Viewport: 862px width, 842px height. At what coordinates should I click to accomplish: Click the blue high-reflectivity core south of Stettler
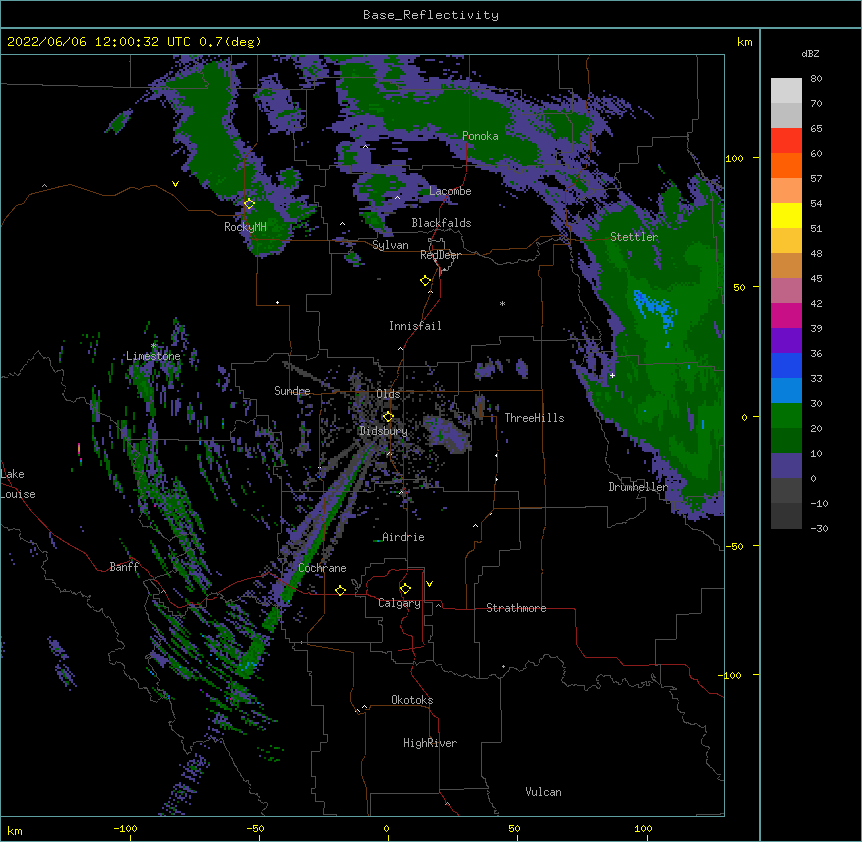[654, 309]
